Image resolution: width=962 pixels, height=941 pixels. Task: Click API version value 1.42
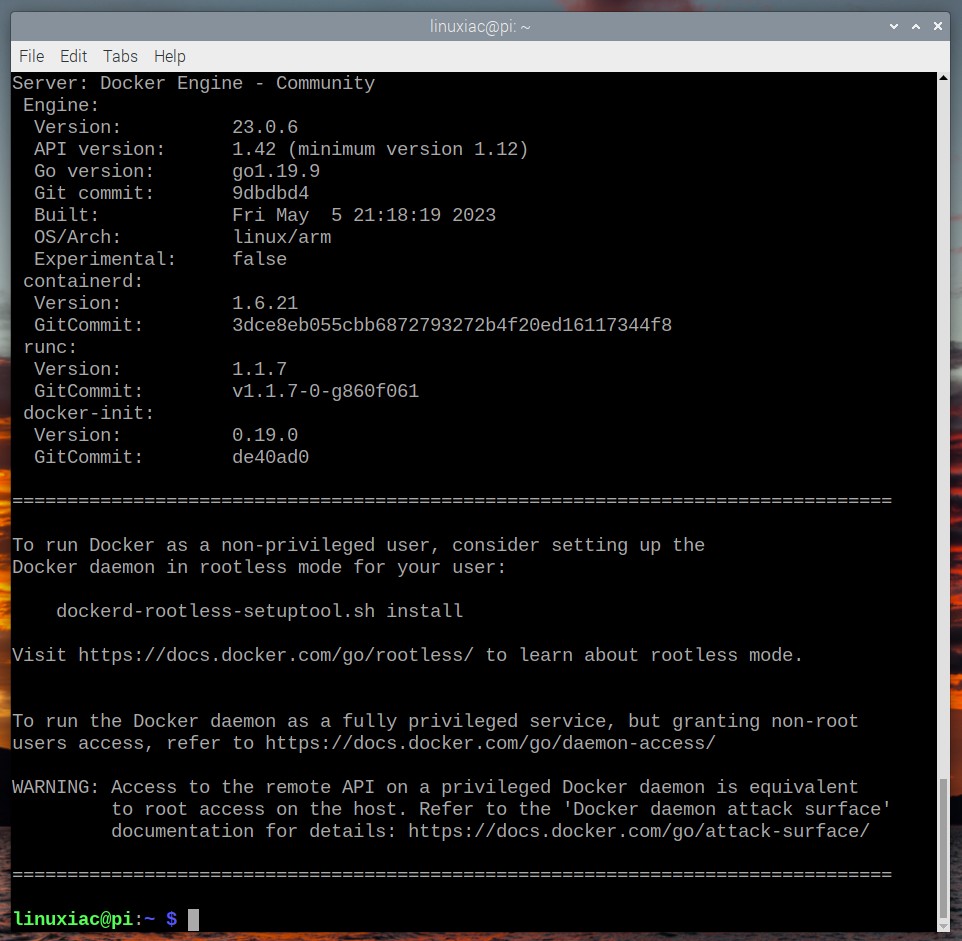pos(254,149)
